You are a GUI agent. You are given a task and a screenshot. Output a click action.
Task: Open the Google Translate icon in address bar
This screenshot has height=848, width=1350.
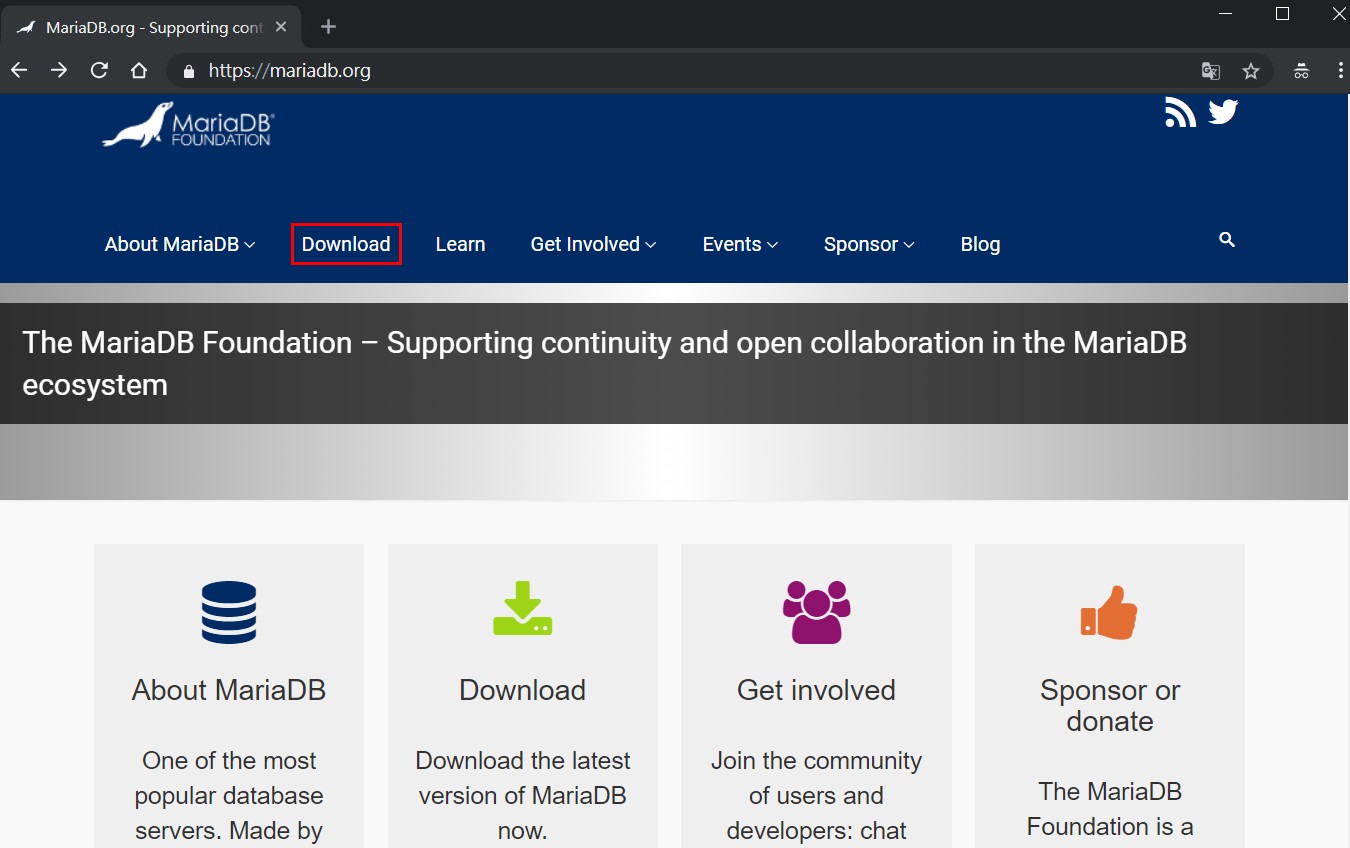click(x=1210, y=71)
